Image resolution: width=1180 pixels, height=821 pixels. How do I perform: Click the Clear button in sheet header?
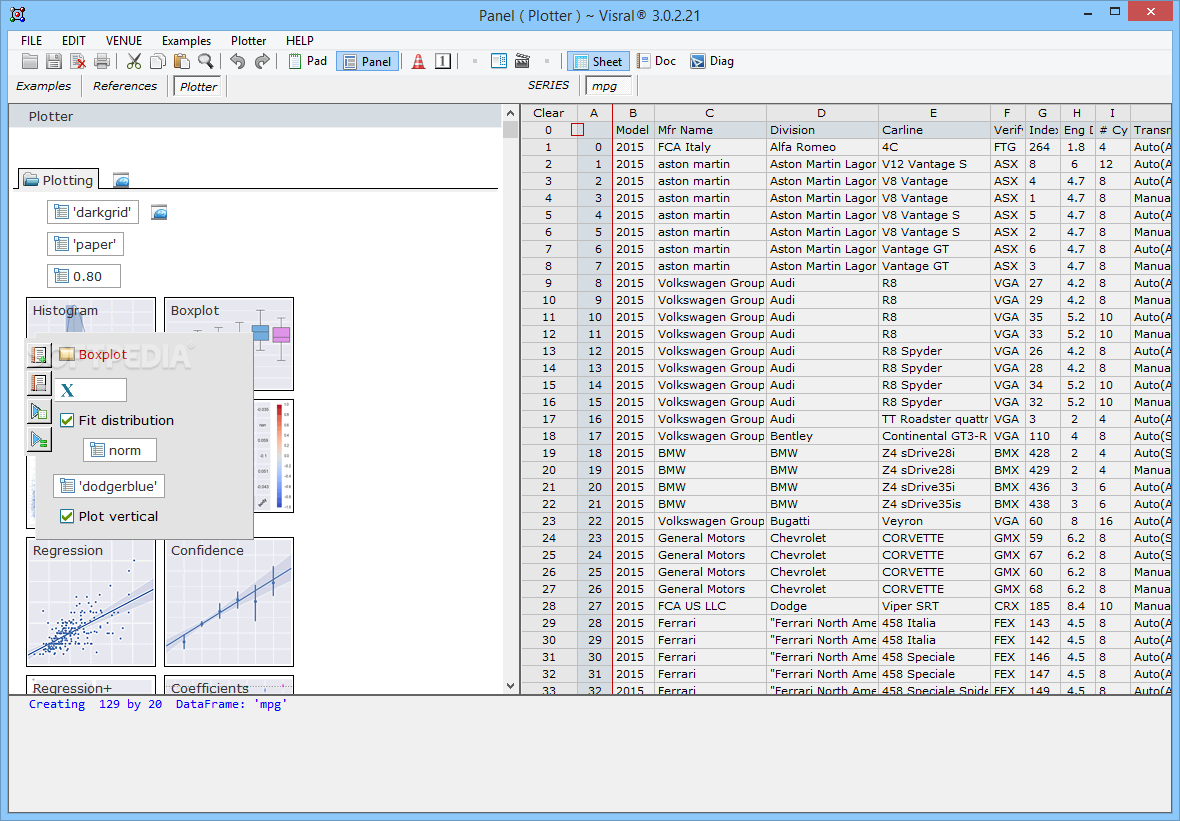tap(549, 113)
